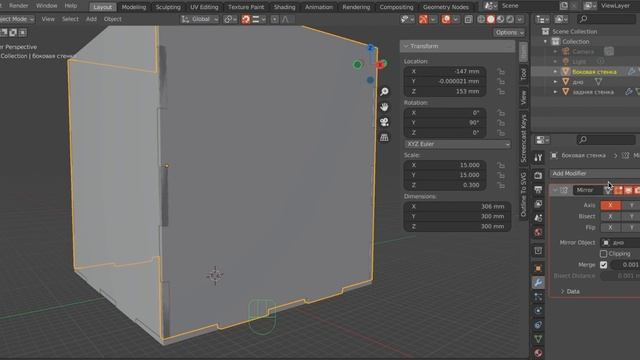640x360 pixels.
Task: Lock the Location X value
Action: click(501, 71)
